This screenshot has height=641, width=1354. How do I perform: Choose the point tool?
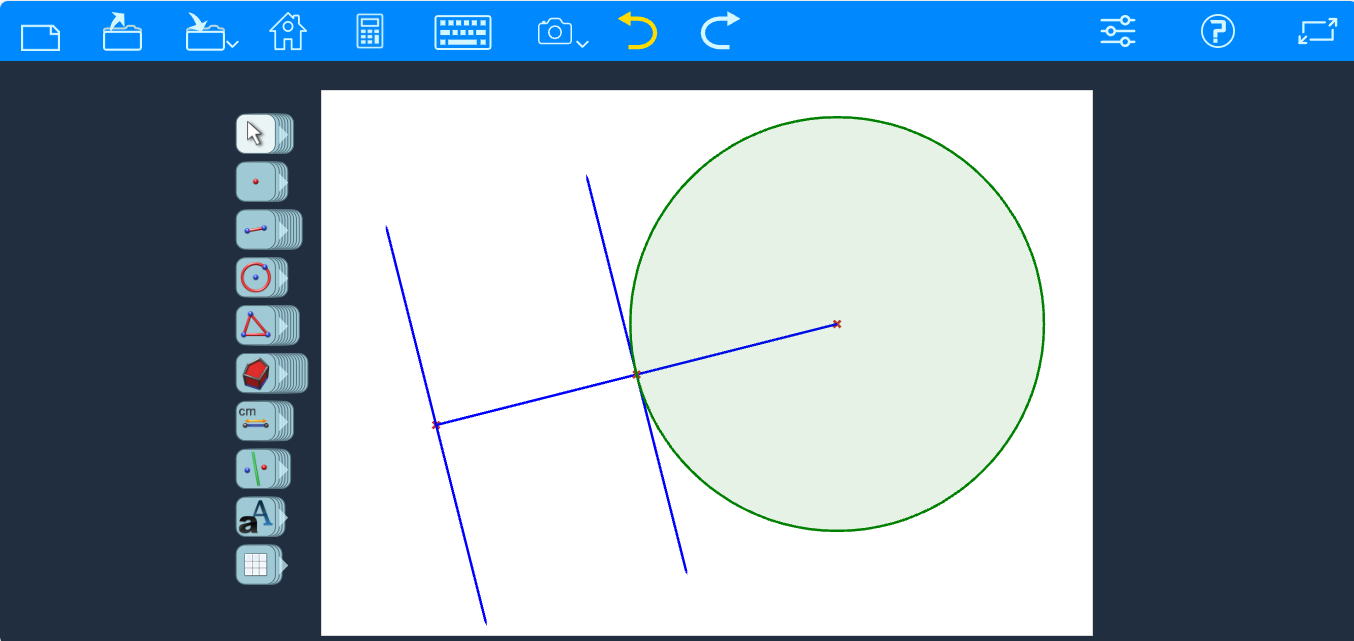(x=256, y=182)
